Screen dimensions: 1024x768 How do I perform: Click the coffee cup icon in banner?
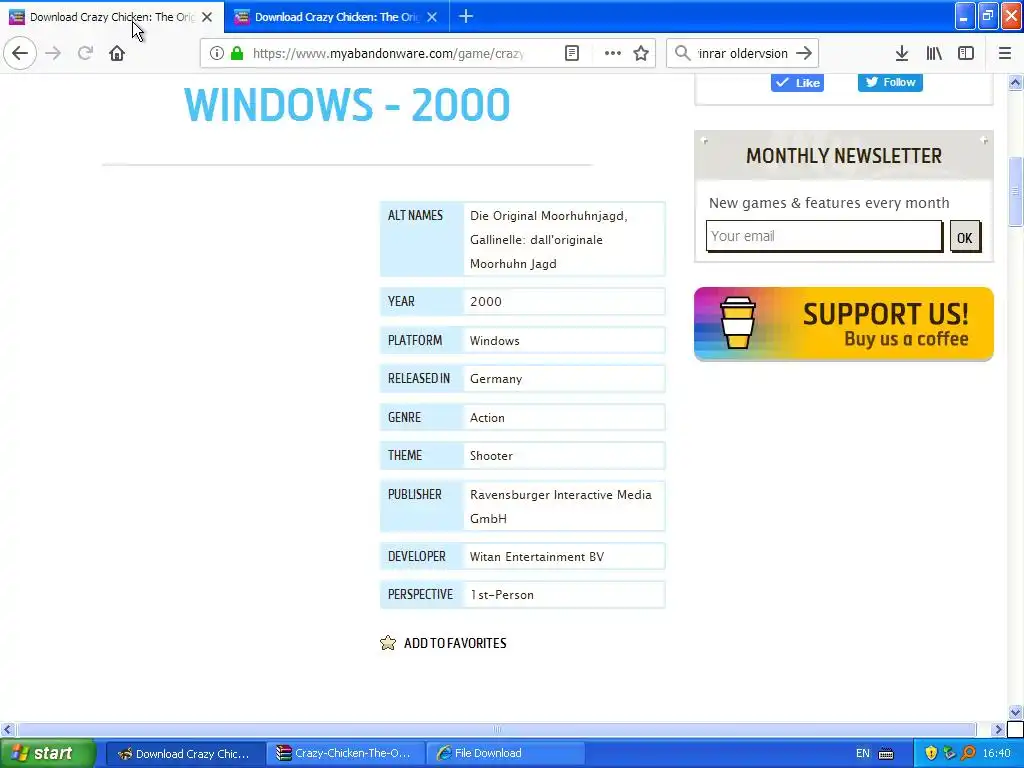[737, 323]
